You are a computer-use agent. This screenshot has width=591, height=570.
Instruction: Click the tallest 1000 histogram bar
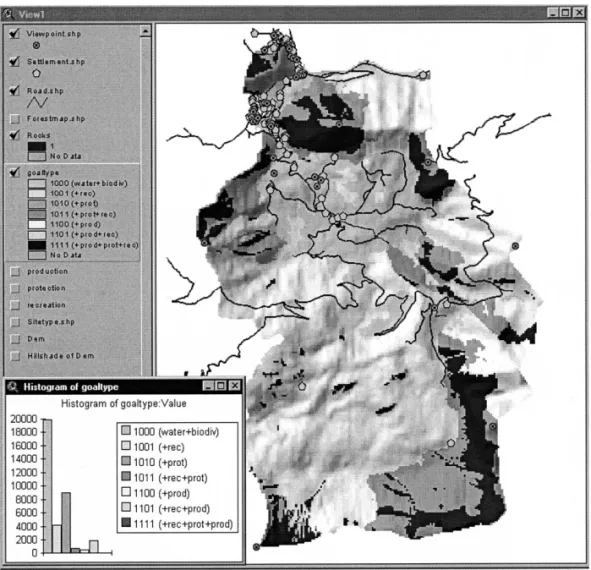[x=47, y=486]
